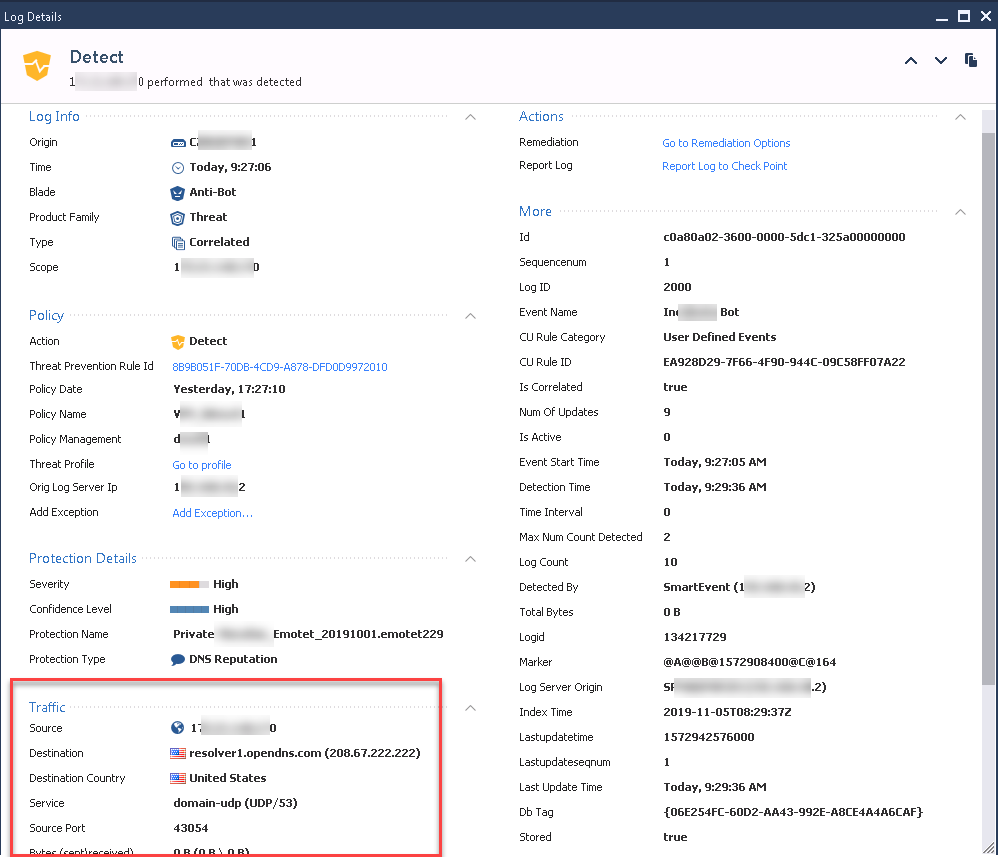Click the Threat product family shield icon
The height and width of the screenshot is (857, 998).
coord(178,217)
